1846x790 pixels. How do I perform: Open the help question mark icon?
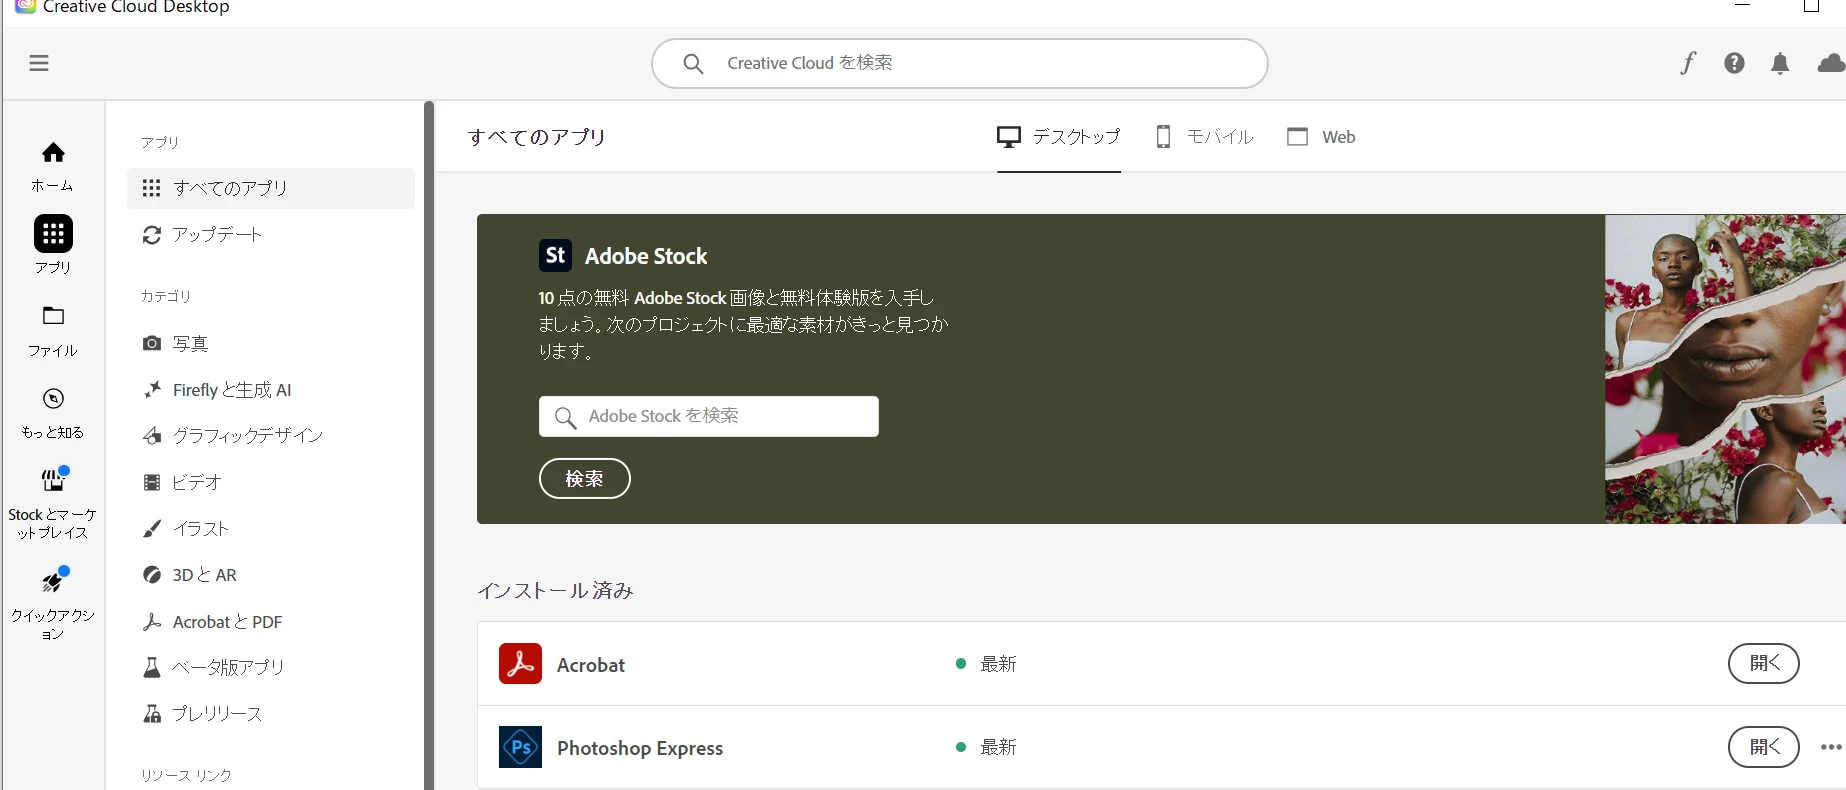[x=1734, y=63]
